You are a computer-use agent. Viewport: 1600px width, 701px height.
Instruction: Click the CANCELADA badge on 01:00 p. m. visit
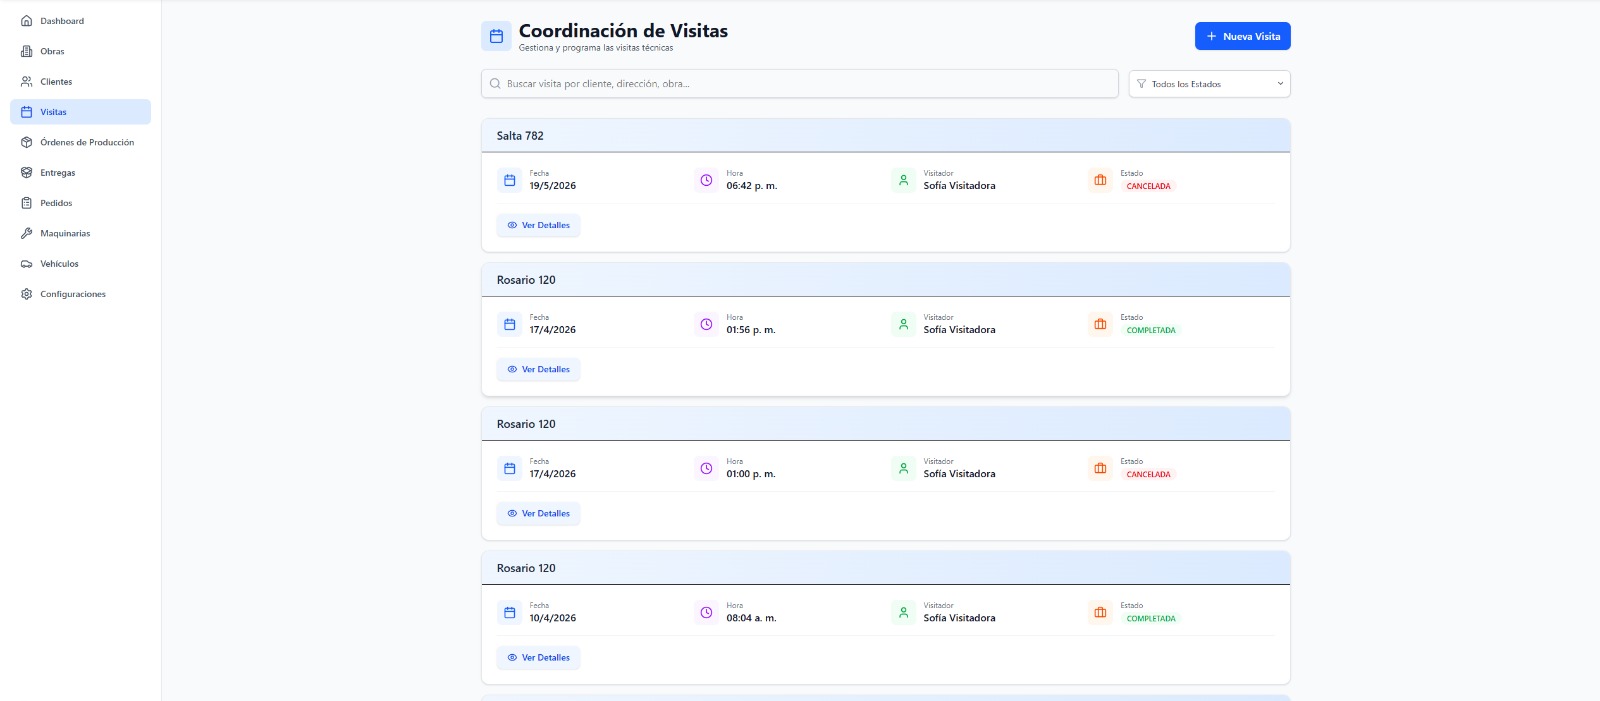pyautogui.click(x=1148, y=474)
